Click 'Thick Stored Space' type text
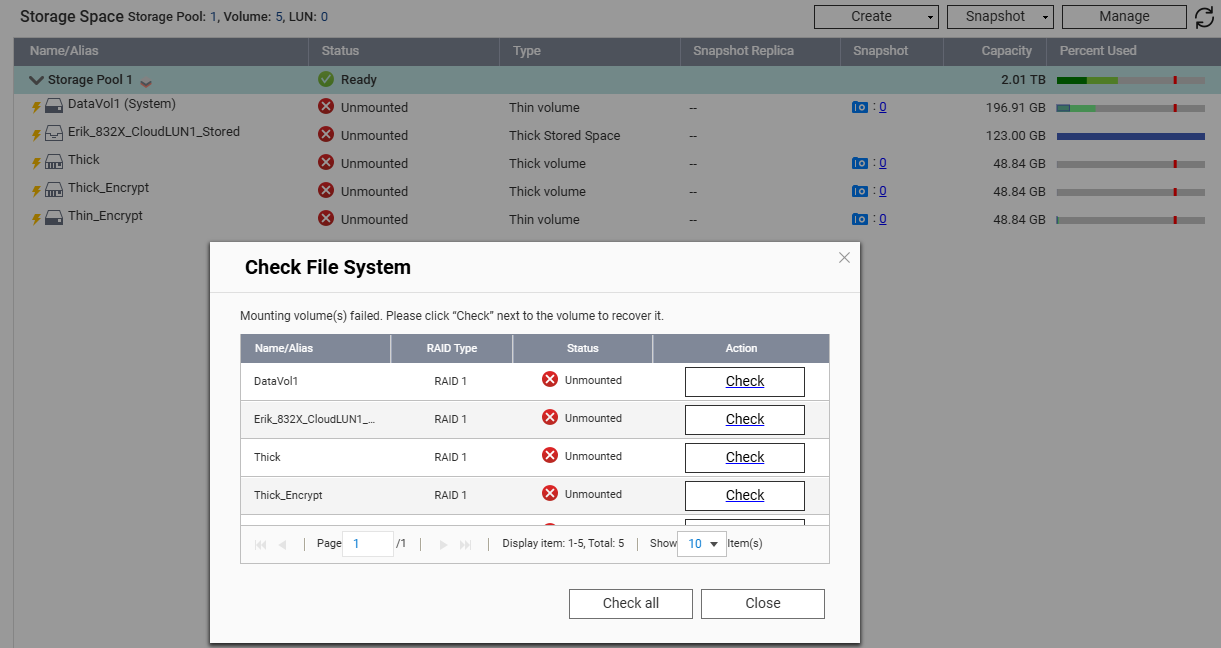 (564, 136)
